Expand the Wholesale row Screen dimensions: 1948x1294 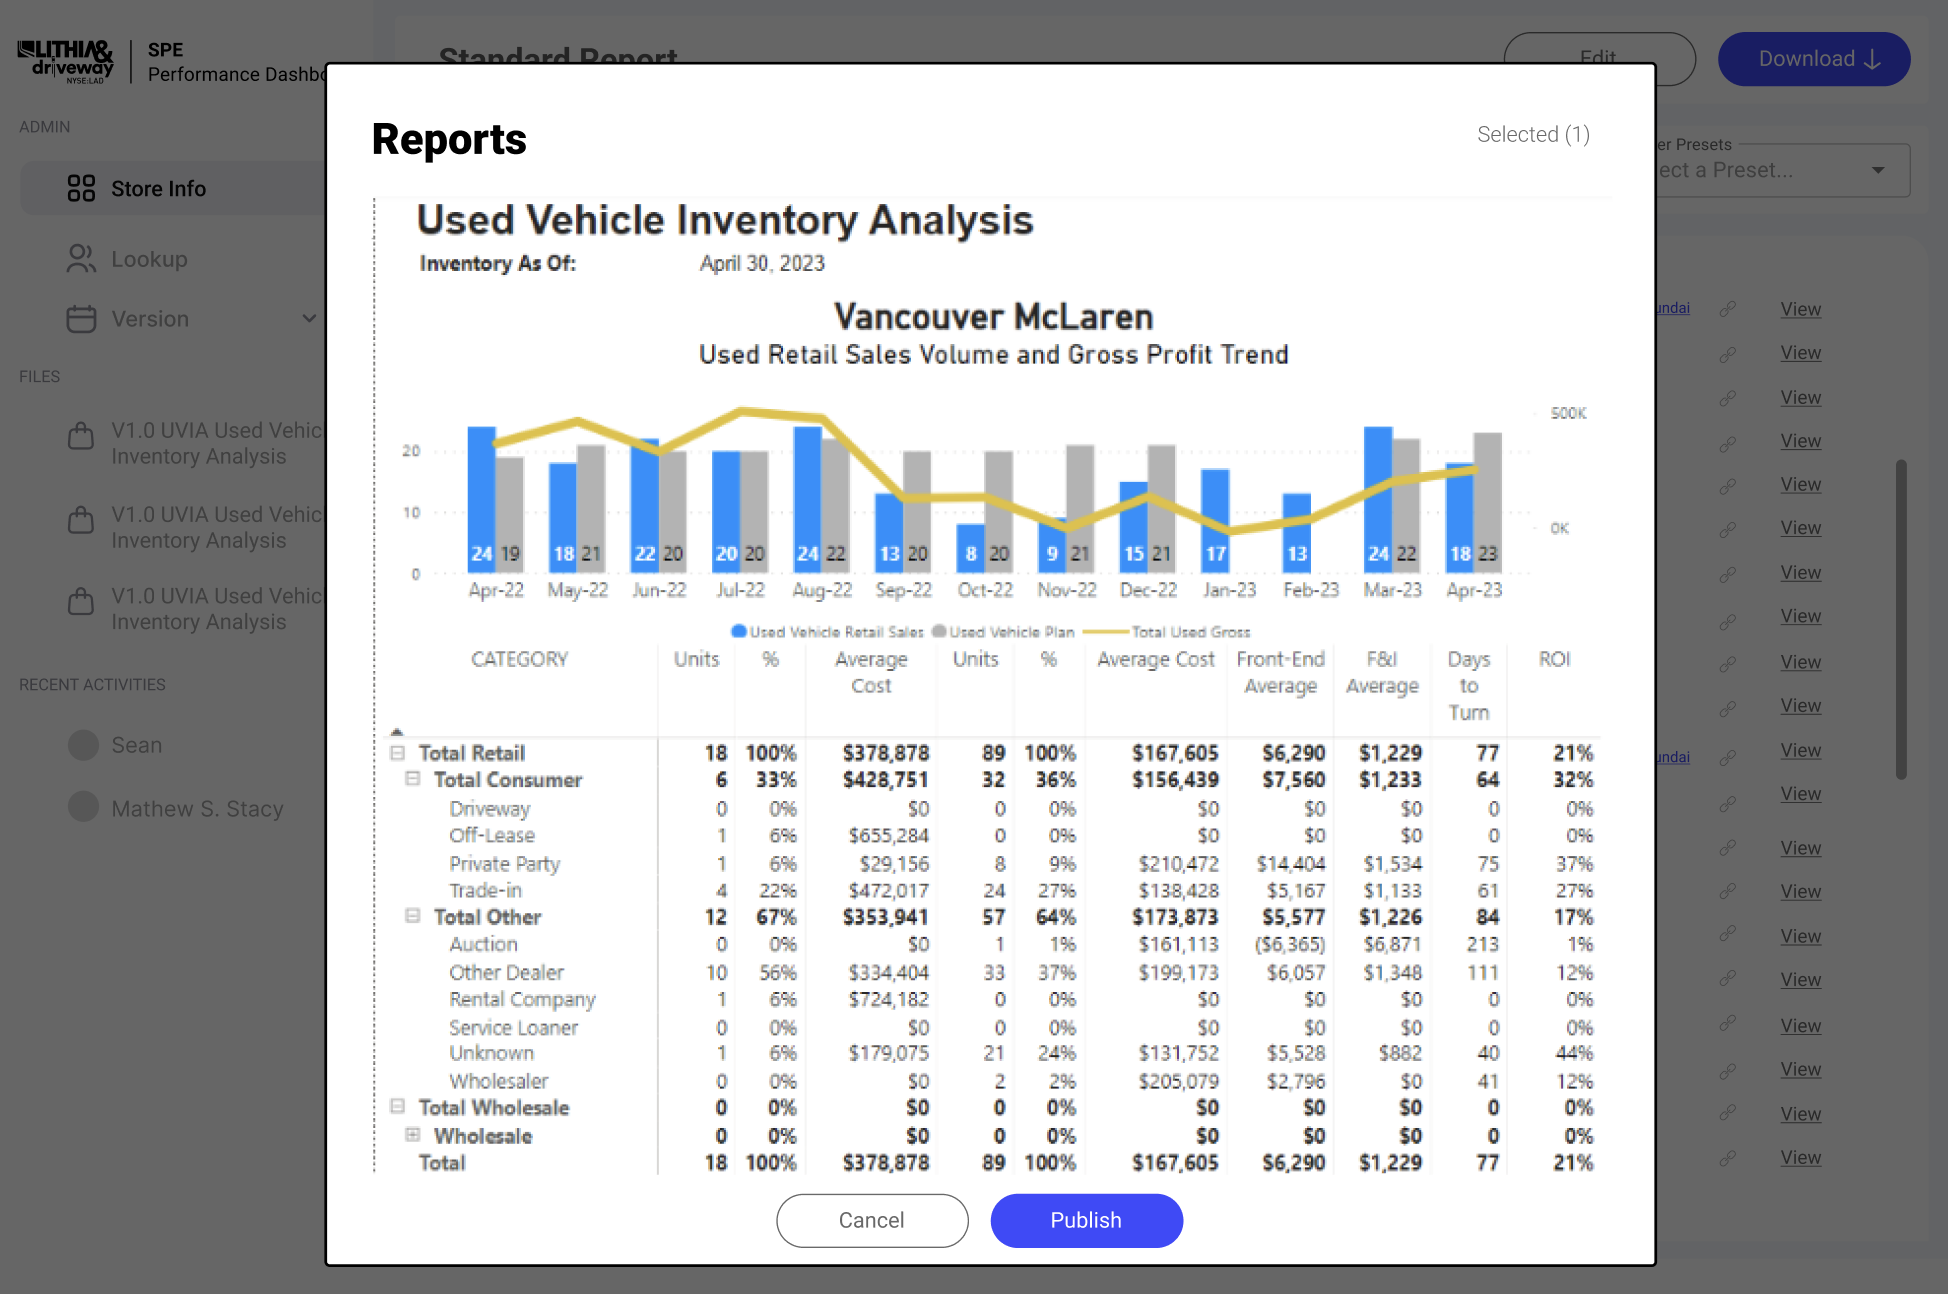[x=412, y=1135]
